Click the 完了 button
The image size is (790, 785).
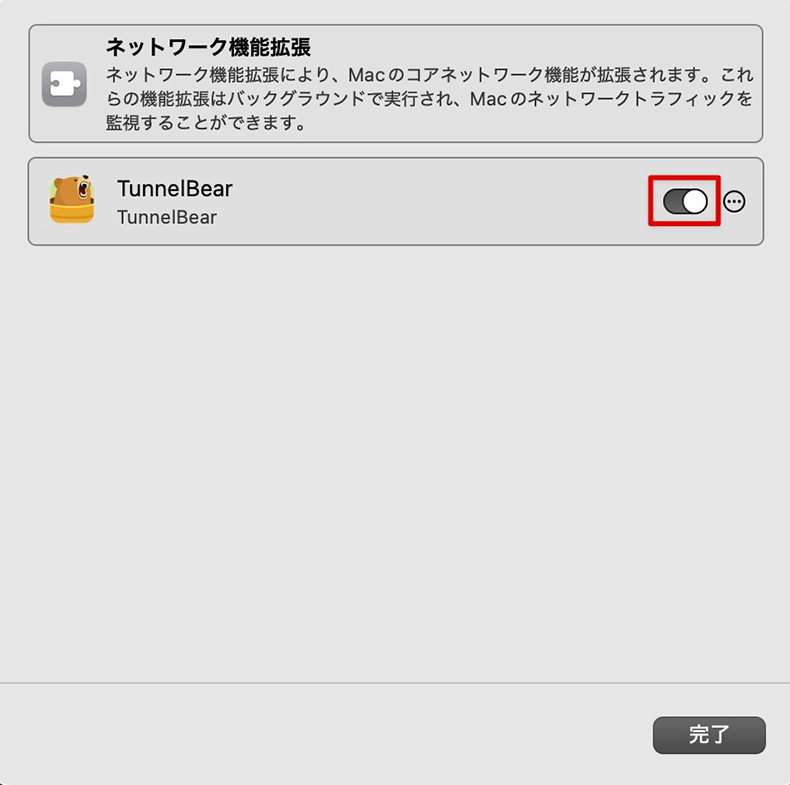pyautogui.click(x=709, y=735)
